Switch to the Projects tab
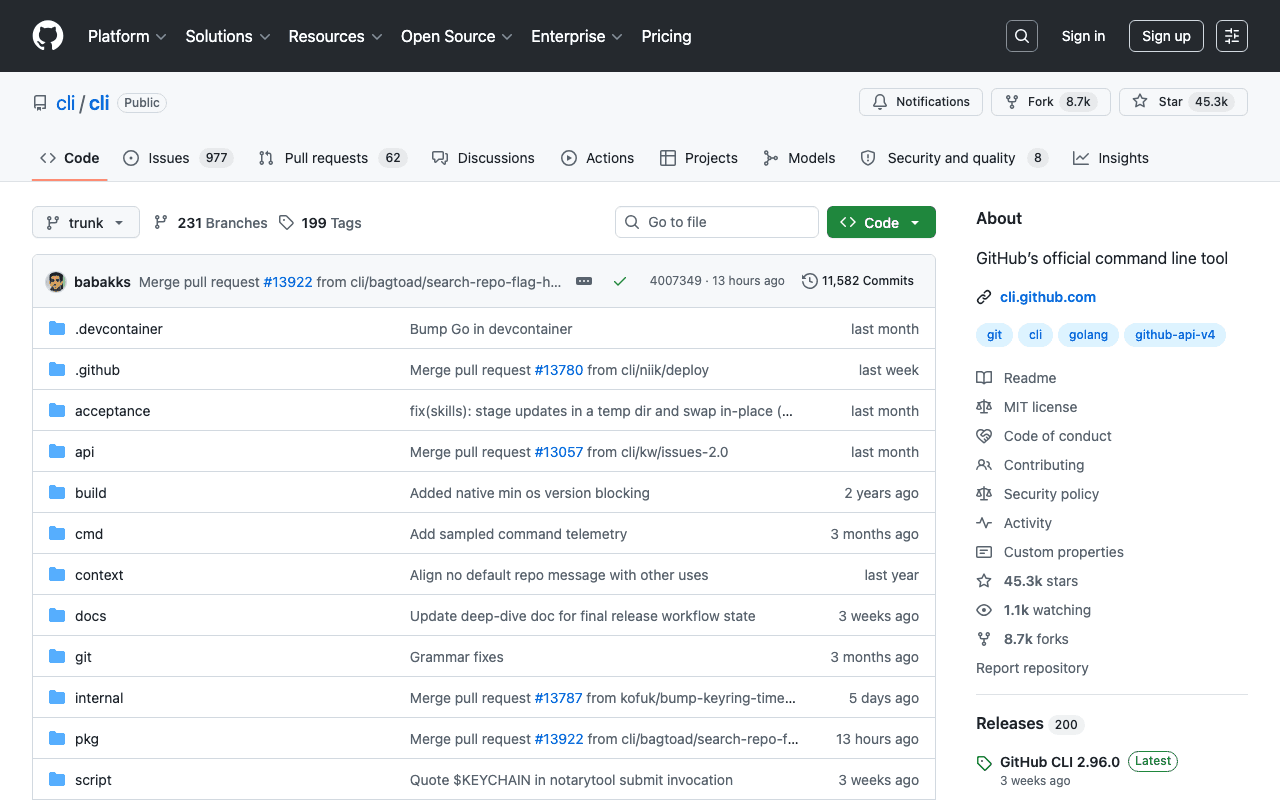Screen dimensions: 1280x800 [699, 158]
